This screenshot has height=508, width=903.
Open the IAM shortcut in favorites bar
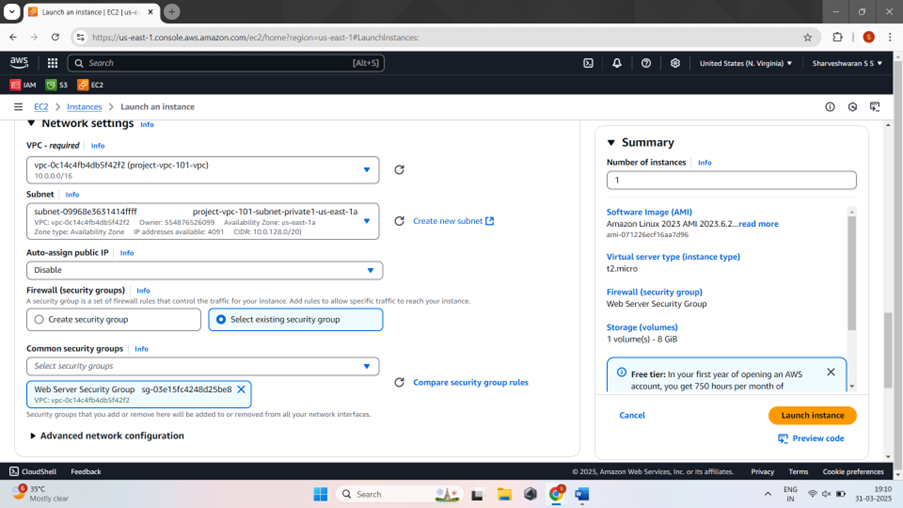click(23, 85)
